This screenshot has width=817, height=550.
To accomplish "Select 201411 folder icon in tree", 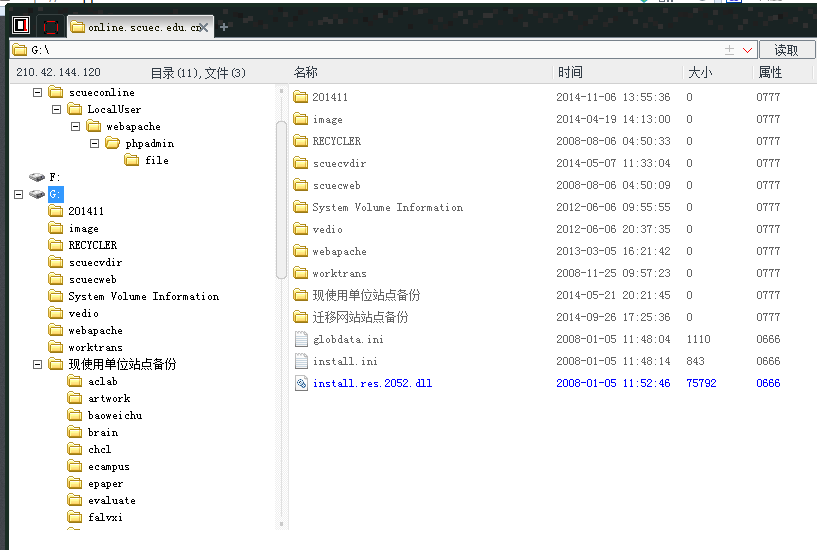I will (x=56, y=211).
